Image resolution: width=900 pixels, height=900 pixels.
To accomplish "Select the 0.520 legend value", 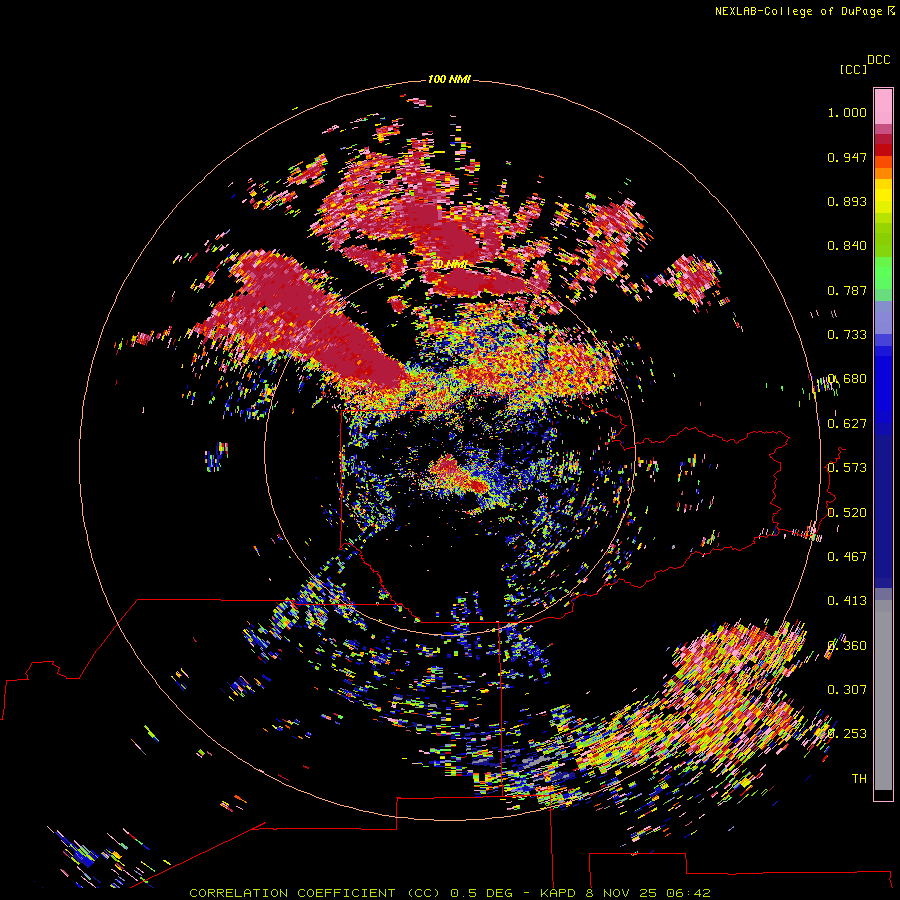I will (847, 513).
